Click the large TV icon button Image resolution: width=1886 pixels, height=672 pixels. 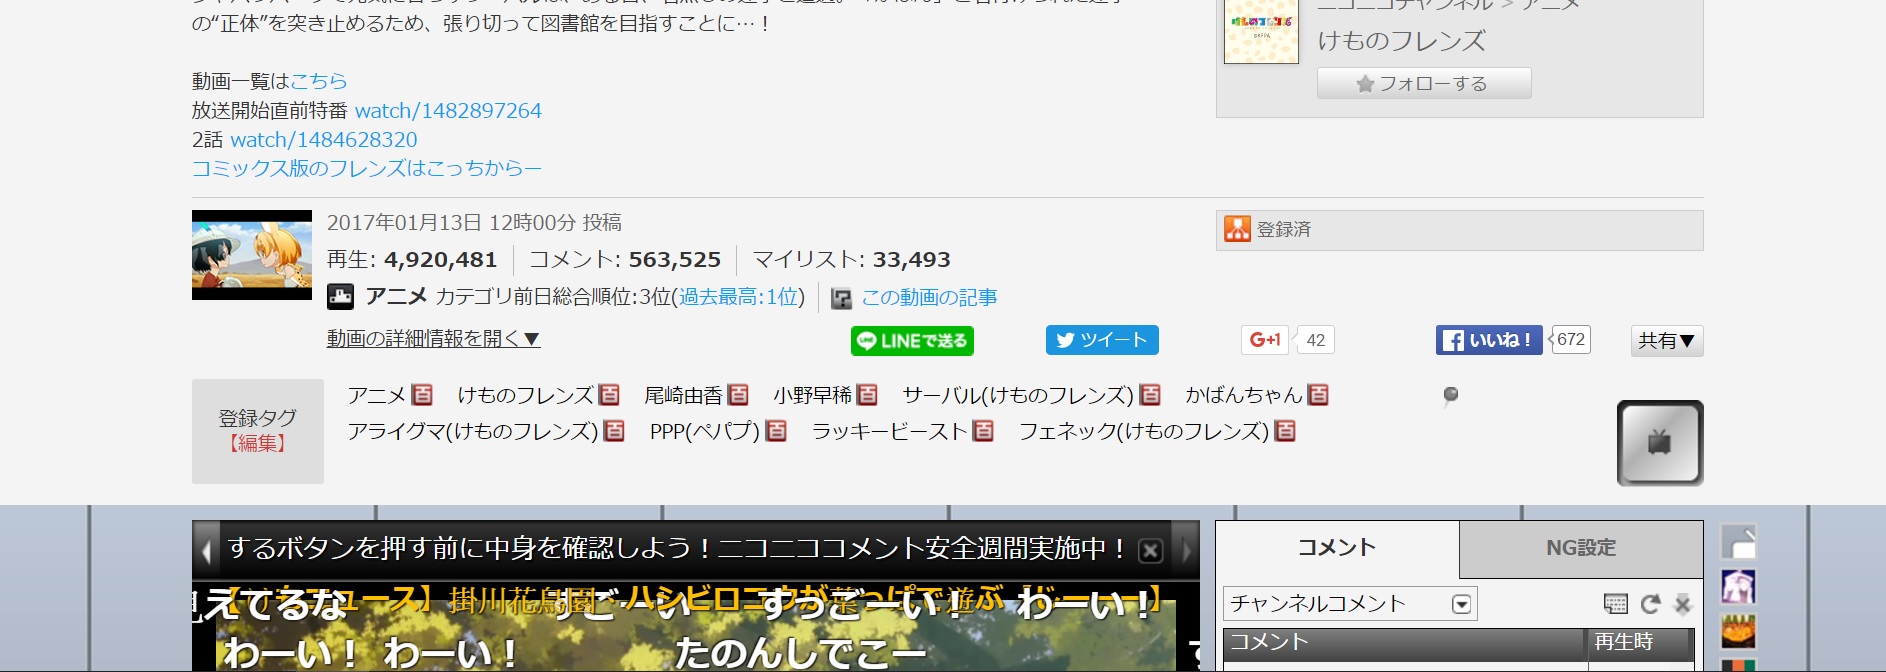point(1660,443)
